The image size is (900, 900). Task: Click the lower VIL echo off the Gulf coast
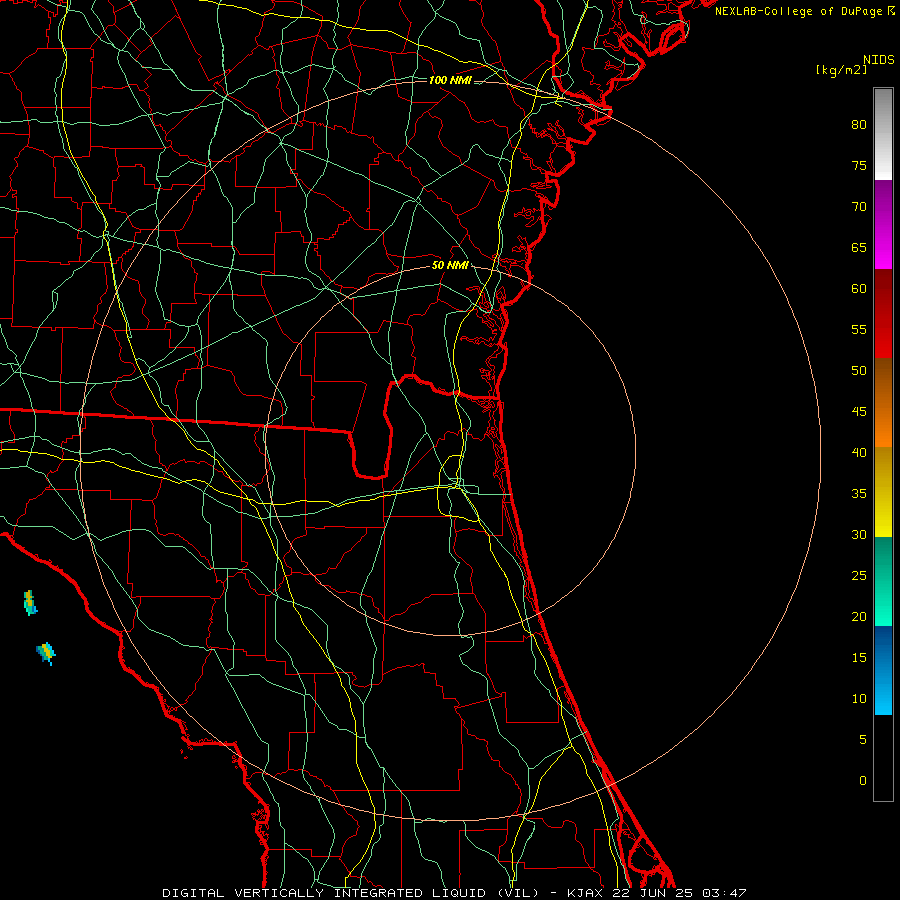(46, 653)
